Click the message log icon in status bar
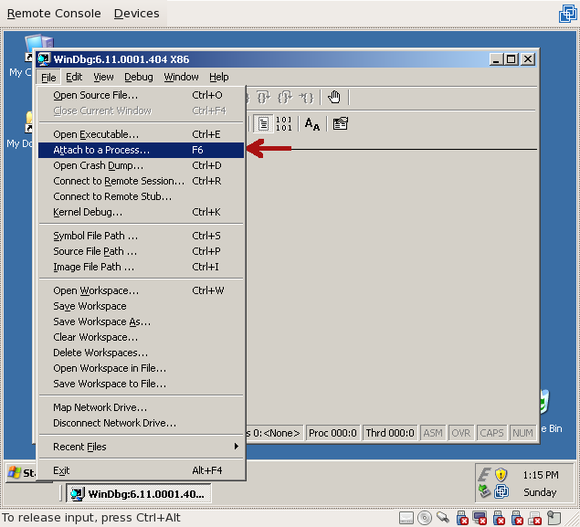This screenshot has width=580, height=527. coord(554,518)
